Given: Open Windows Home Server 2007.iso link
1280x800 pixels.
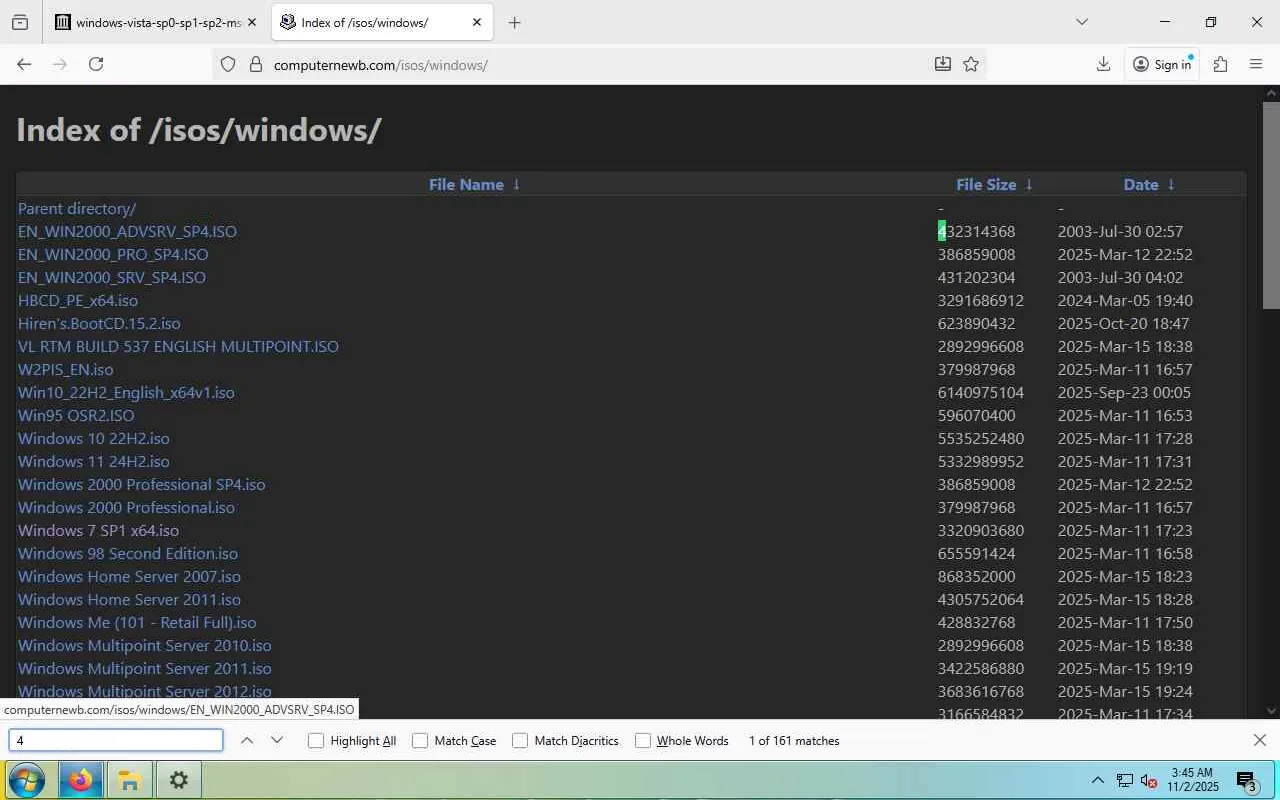Looking at the screenshot, I should [x=129, y=576].
